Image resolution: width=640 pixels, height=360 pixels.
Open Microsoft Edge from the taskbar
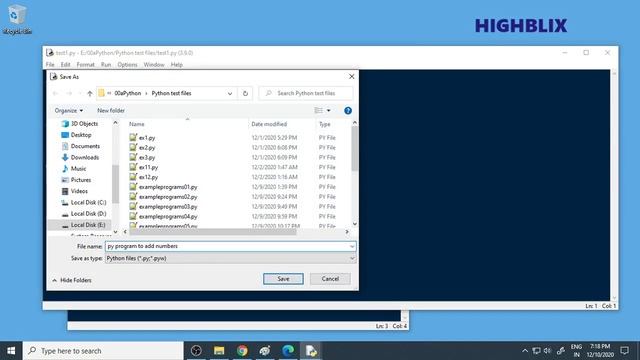(x=288, y=351)
